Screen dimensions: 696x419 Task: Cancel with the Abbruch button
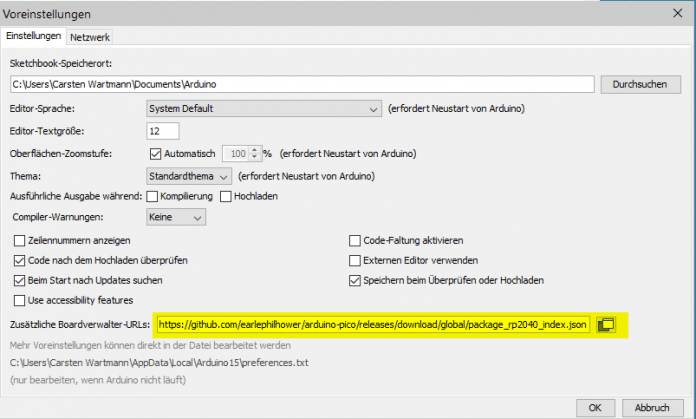[x=652, y=407]
